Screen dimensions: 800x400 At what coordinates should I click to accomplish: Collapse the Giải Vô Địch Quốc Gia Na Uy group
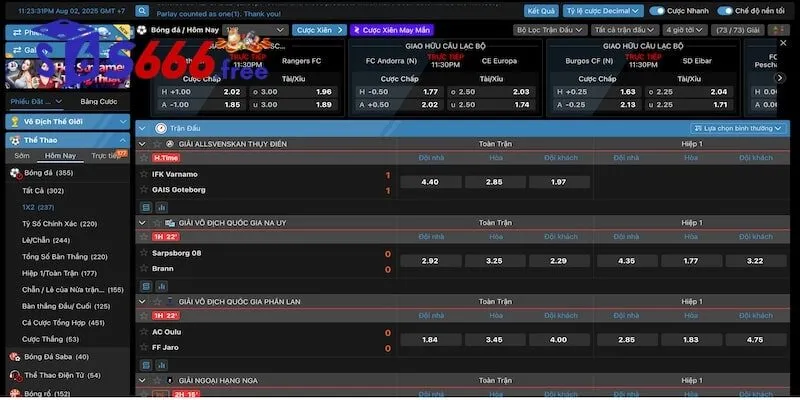point(143,222)
